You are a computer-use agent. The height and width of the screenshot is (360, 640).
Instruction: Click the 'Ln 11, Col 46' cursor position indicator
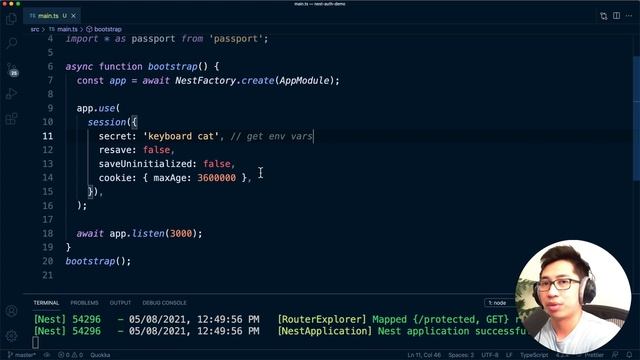pyautogui.click(x=424, y=355)
